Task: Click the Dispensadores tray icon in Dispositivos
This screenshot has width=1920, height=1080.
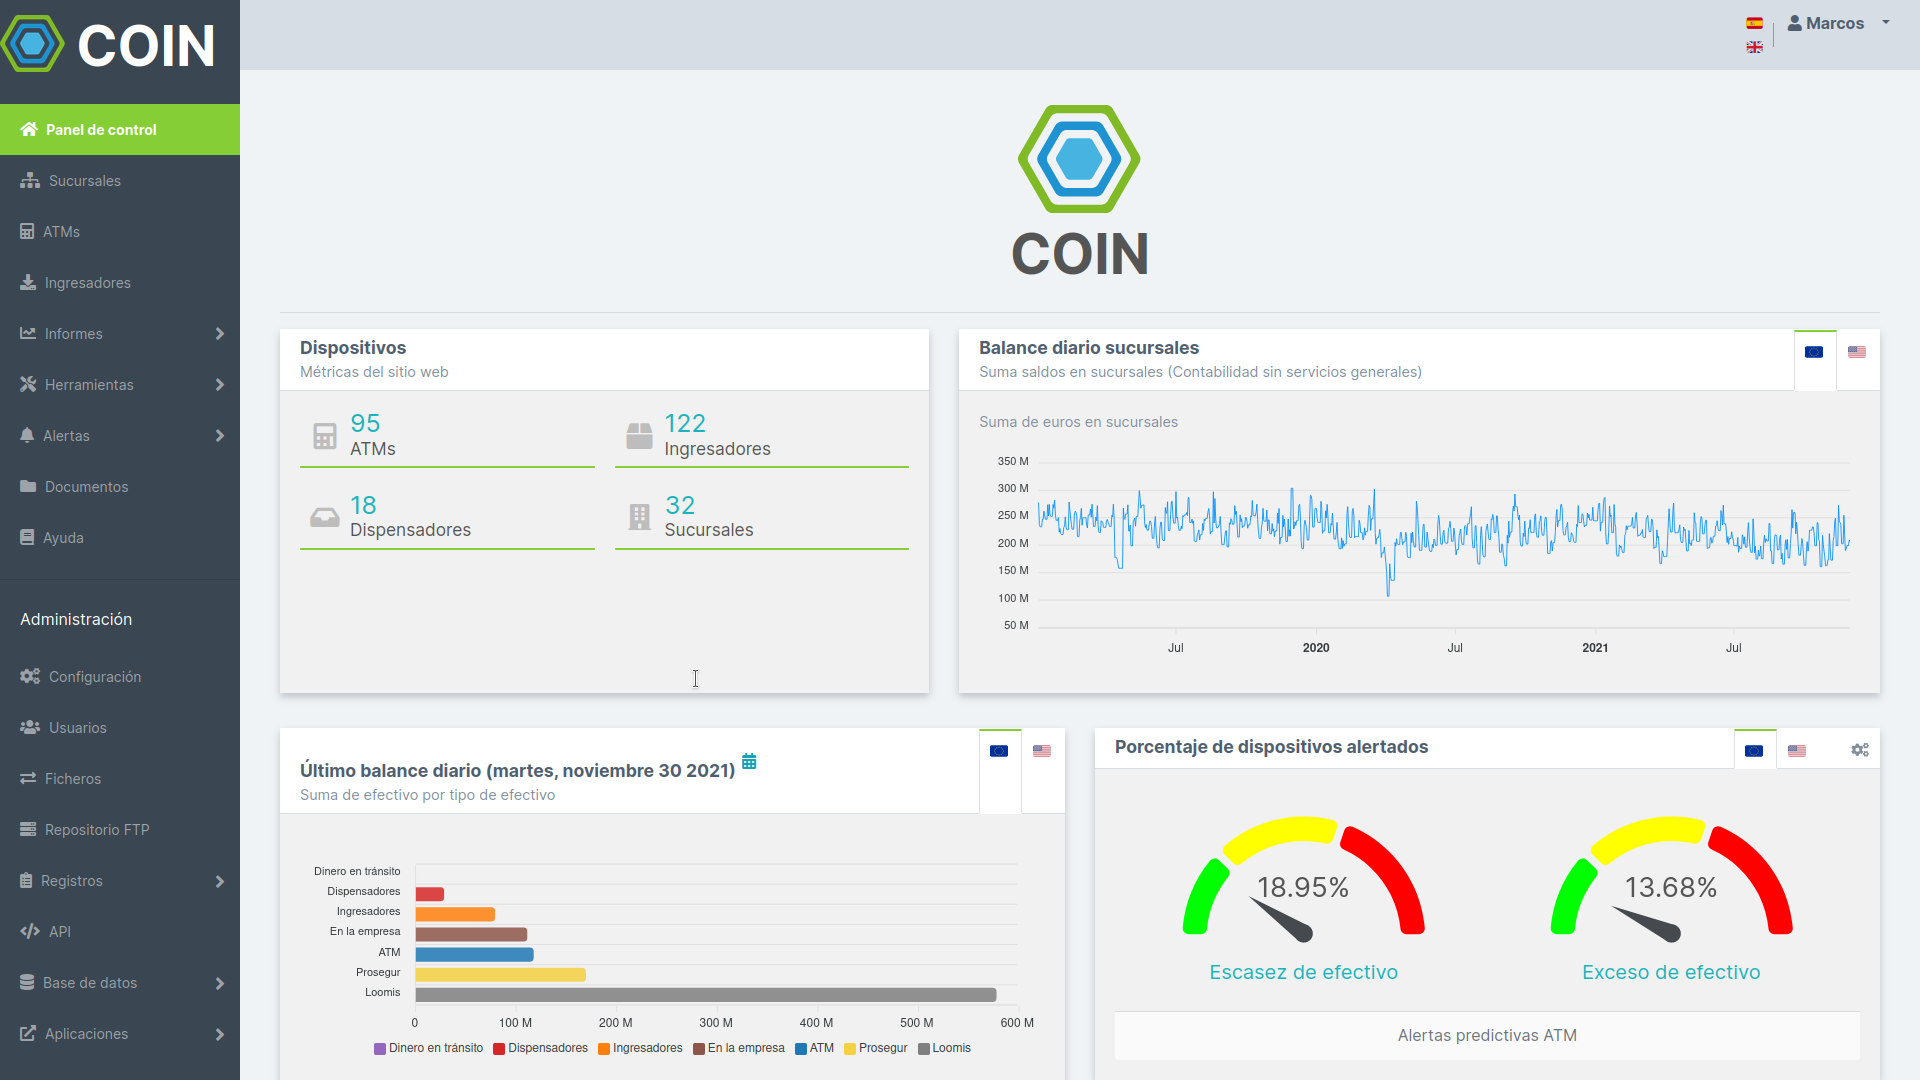Action: (x=324, y=517)
